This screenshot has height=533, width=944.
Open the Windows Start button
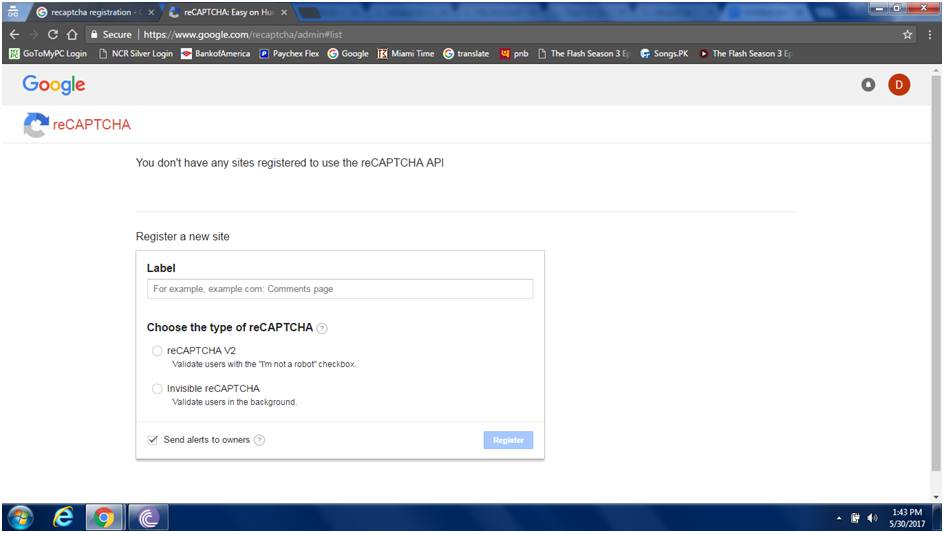point(20,517)
